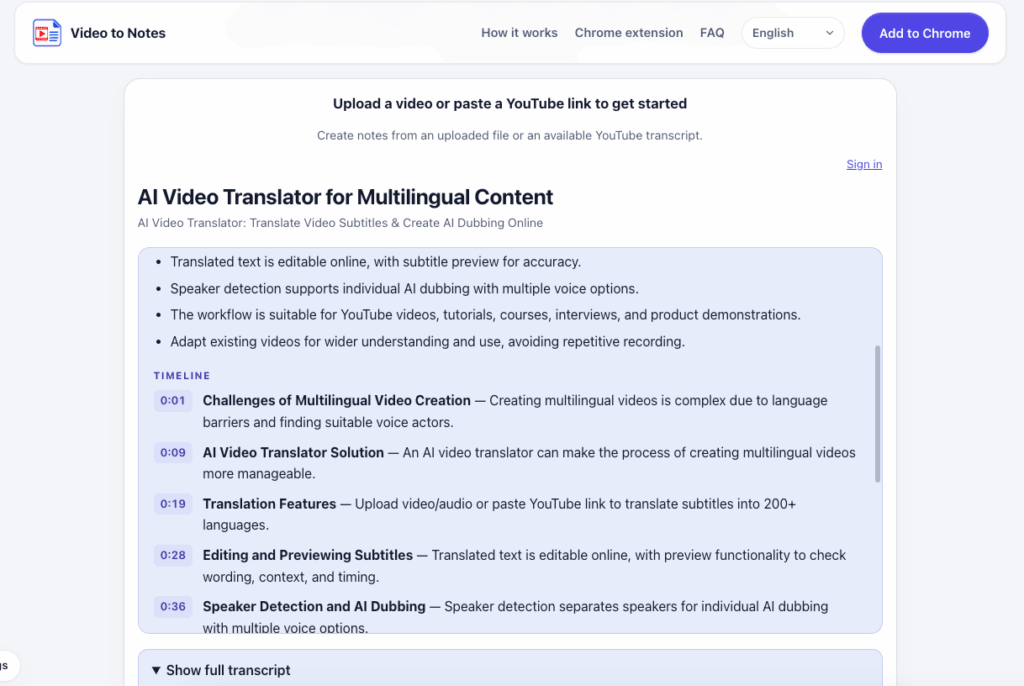Jump to the 0:09 timeline timestamp
This screenshot has width=1024, height=686.
(173, 452)
